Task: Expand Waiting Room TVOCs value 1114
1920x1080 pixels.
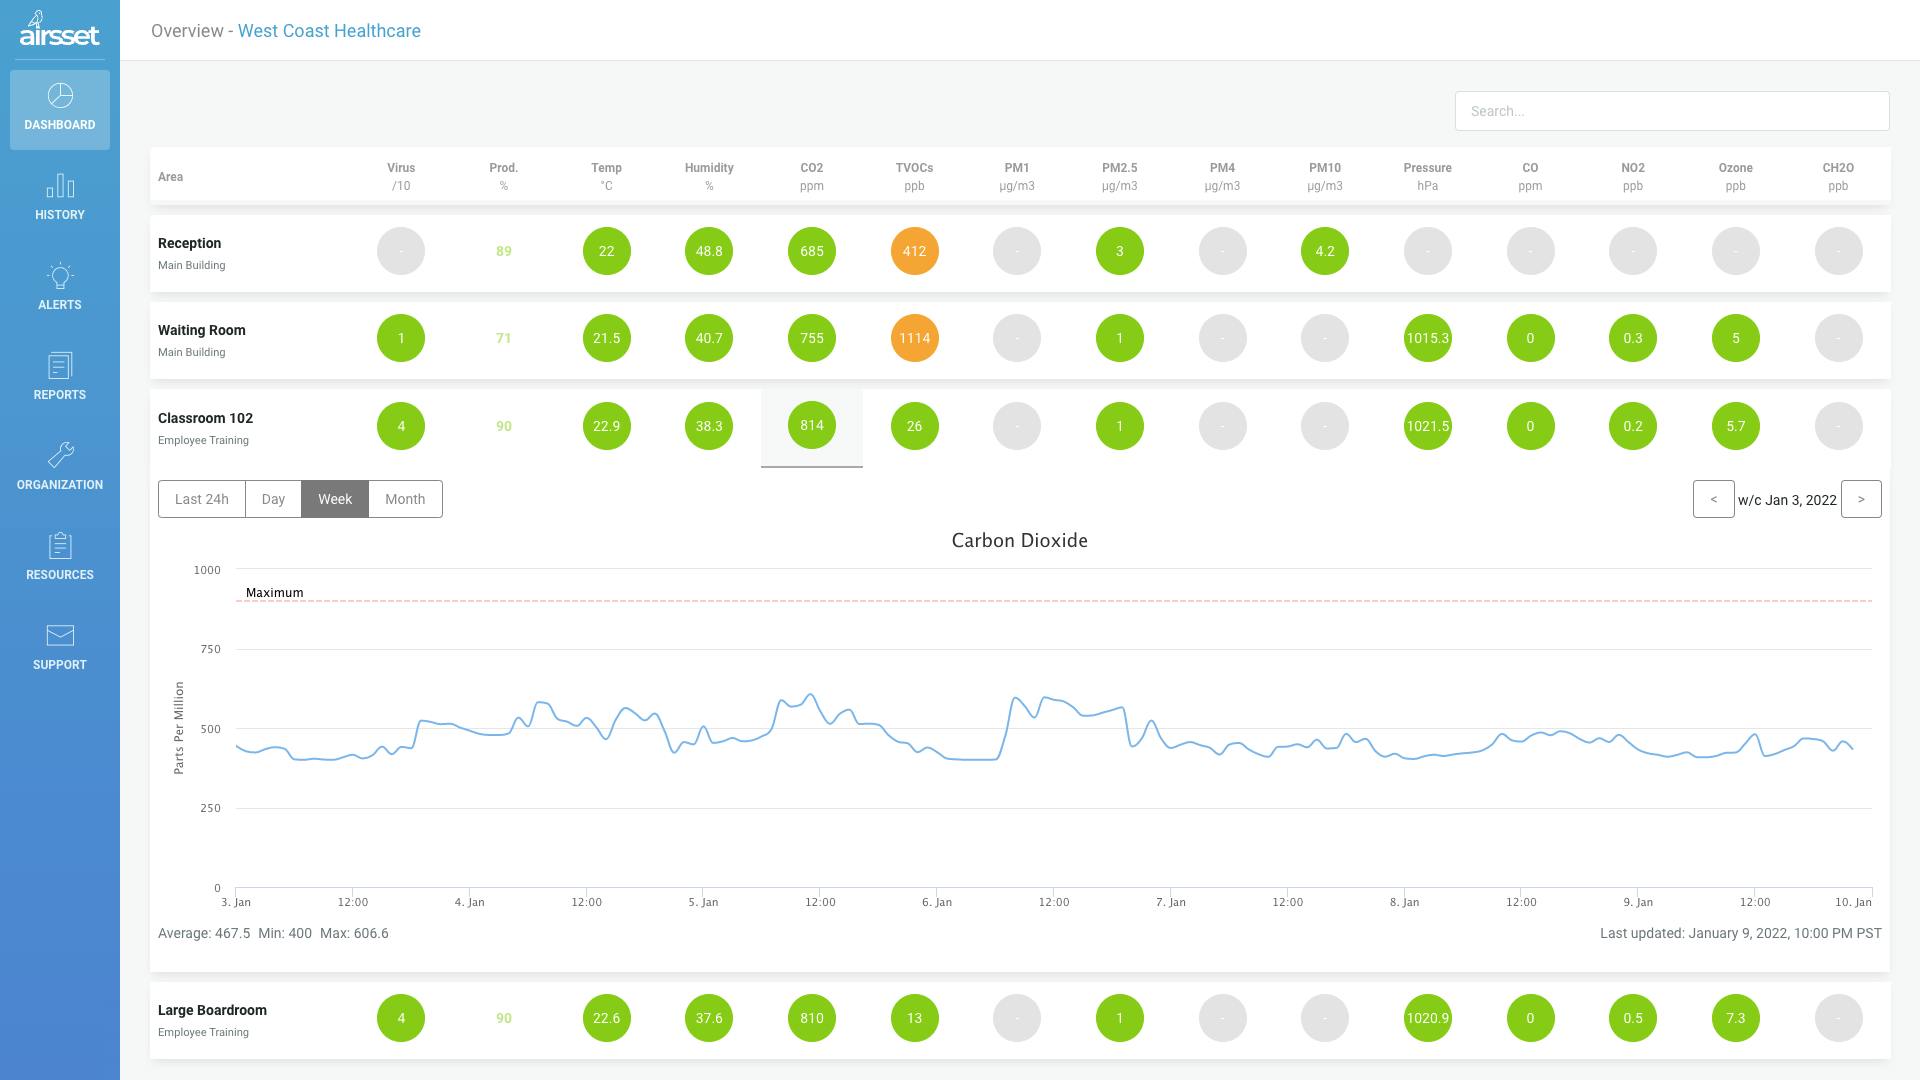Action: pos(914,338)
